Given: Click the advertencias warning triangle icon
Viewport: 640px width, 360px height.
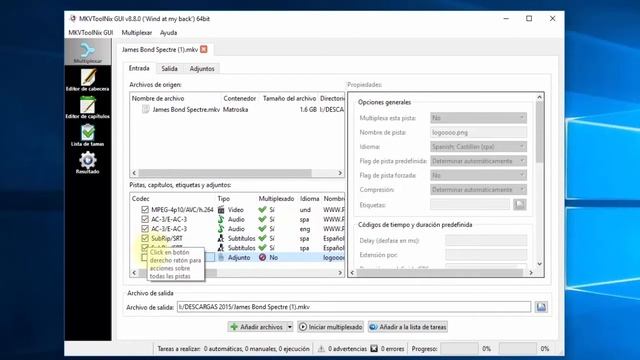Looking at the screenshot, I should click(x=321, y=349).
